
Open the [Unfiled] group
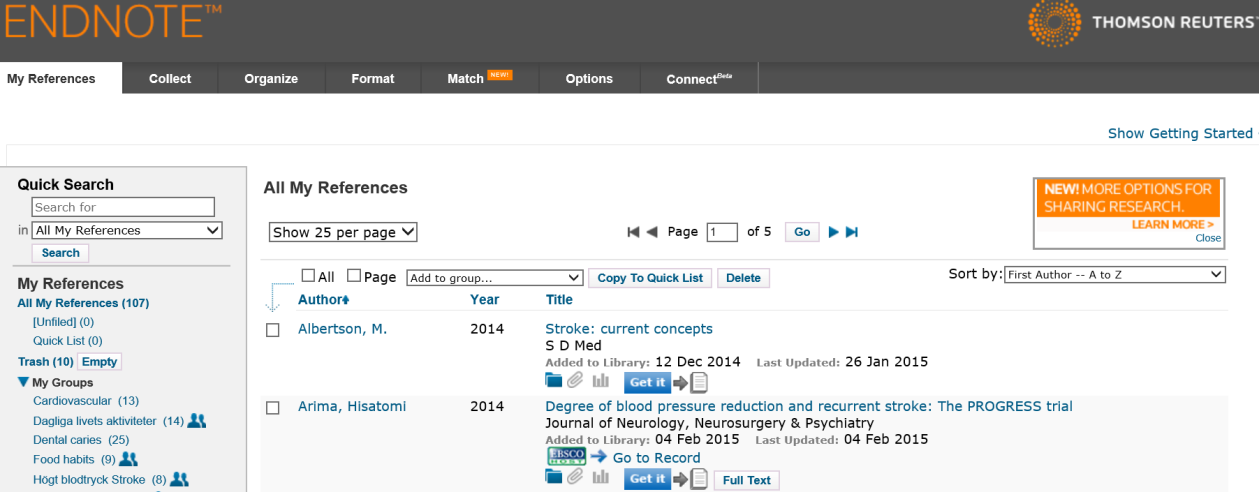63,322
